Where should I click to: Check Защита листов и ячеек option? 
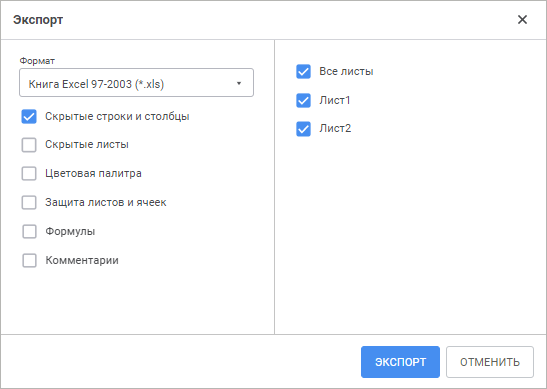(29, 202)
